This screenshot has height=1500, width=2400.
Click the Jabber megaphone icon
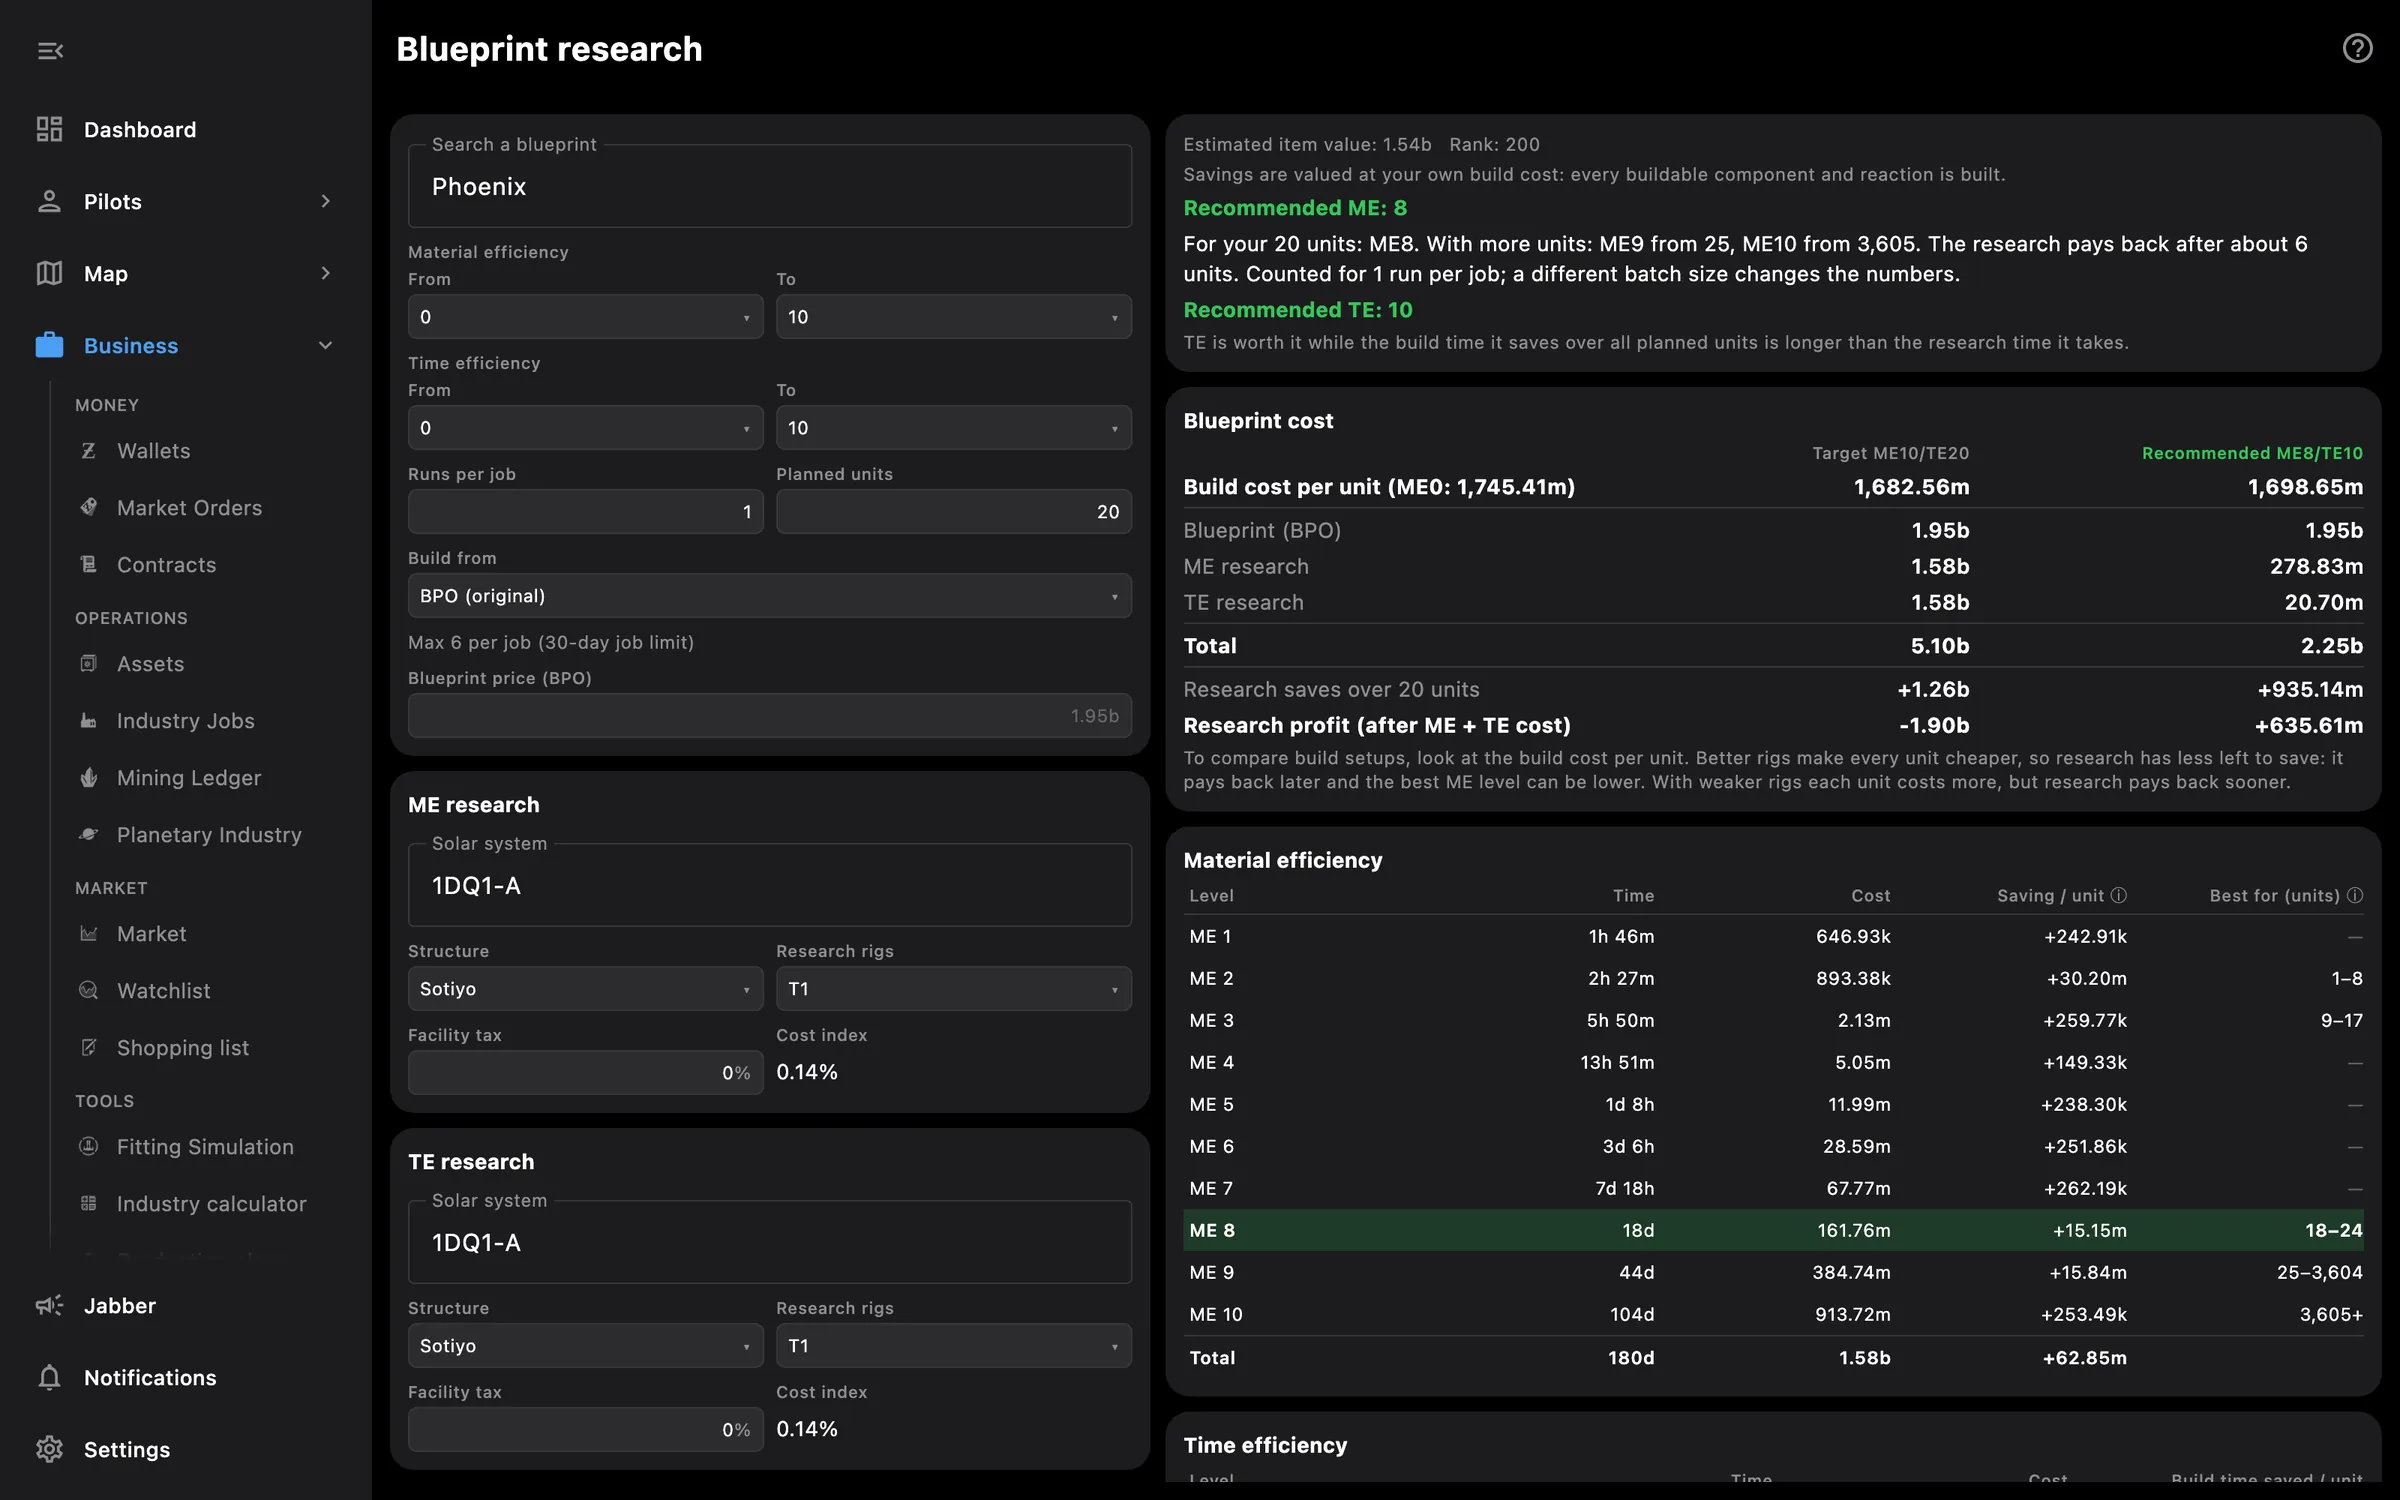click(x=49, y=1305)
